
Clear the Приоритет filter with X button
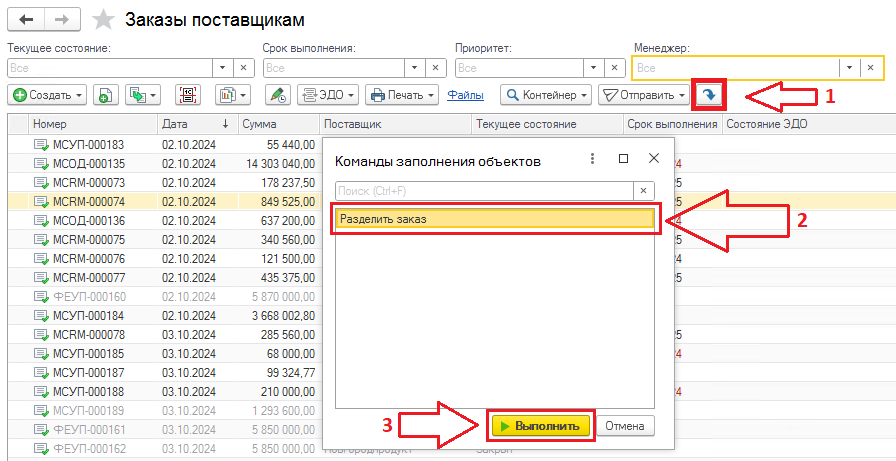pos(624,68)
